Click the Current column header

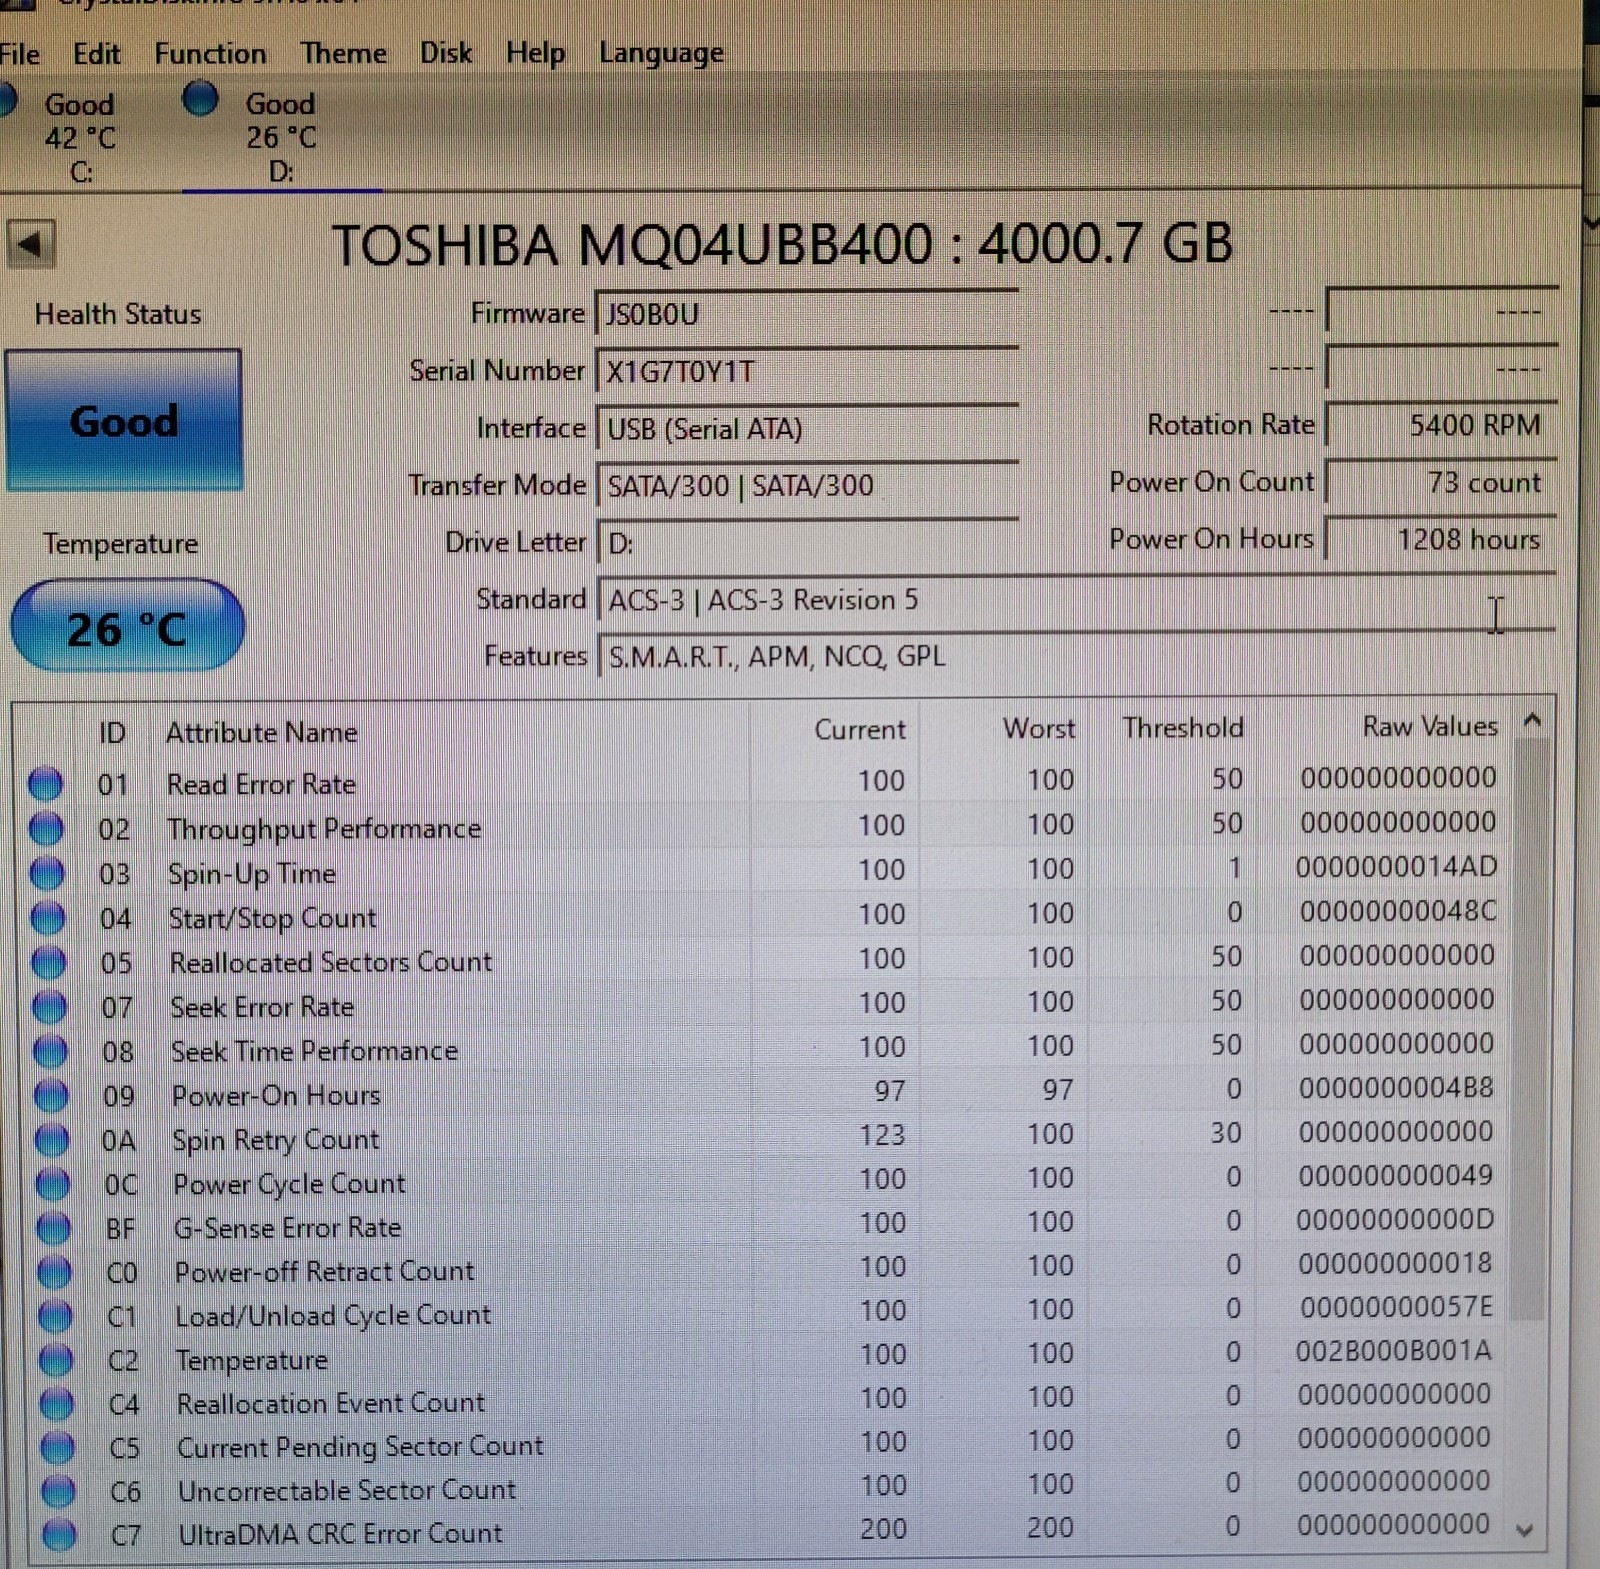tap(860, 729)
